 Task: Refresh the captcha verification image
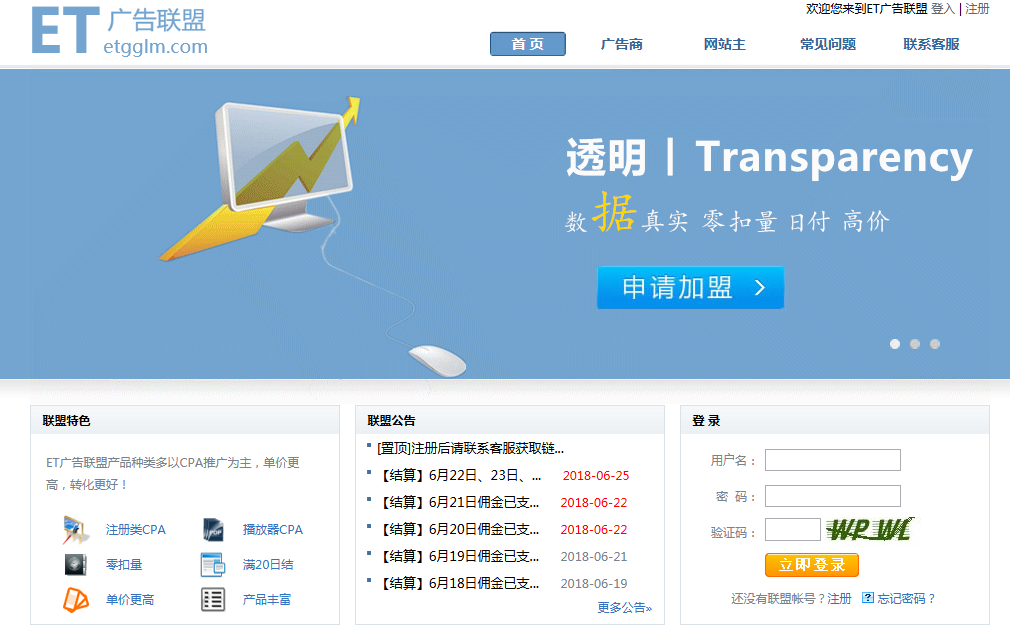pyautogui.click(x=871, y=530)
